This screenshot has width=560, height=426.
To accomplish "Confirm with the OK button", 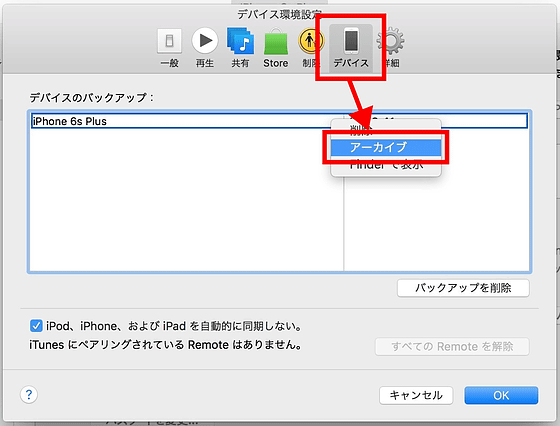I will (501, 395).
